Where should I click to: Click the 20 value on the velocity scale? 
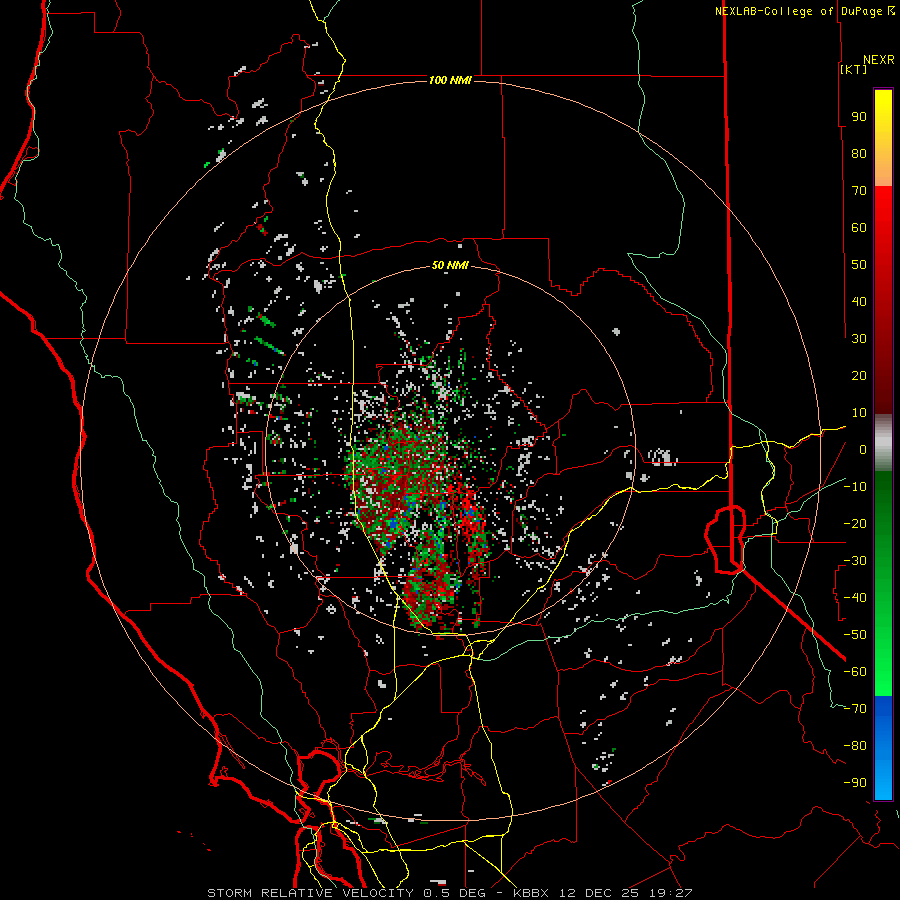tap(859, 375)
